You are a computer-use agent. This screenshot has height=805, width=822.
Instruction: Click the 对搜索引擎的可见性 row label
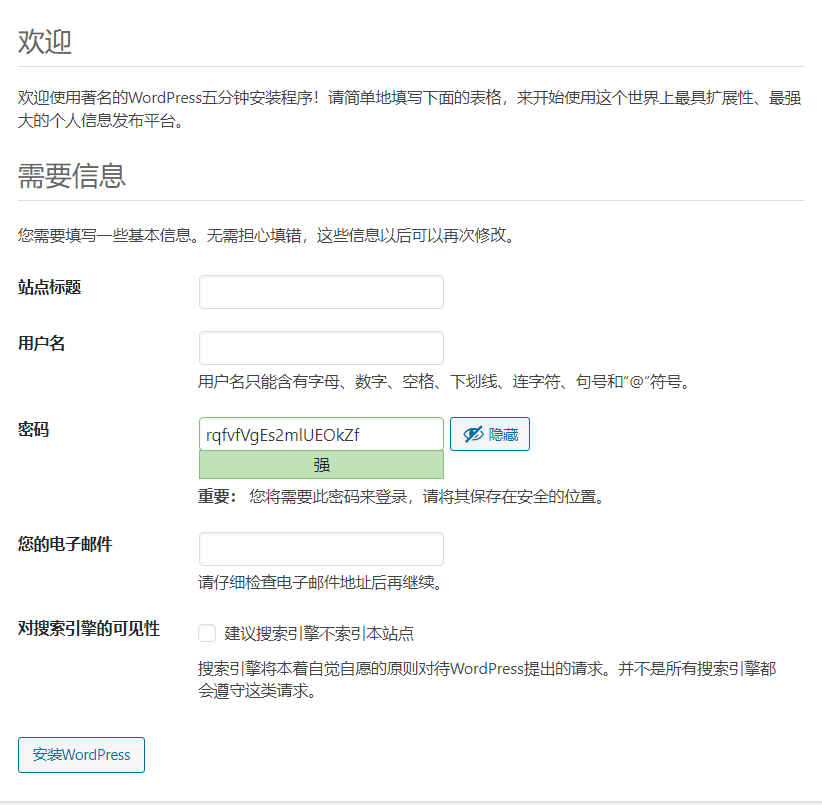pos(88,628)
